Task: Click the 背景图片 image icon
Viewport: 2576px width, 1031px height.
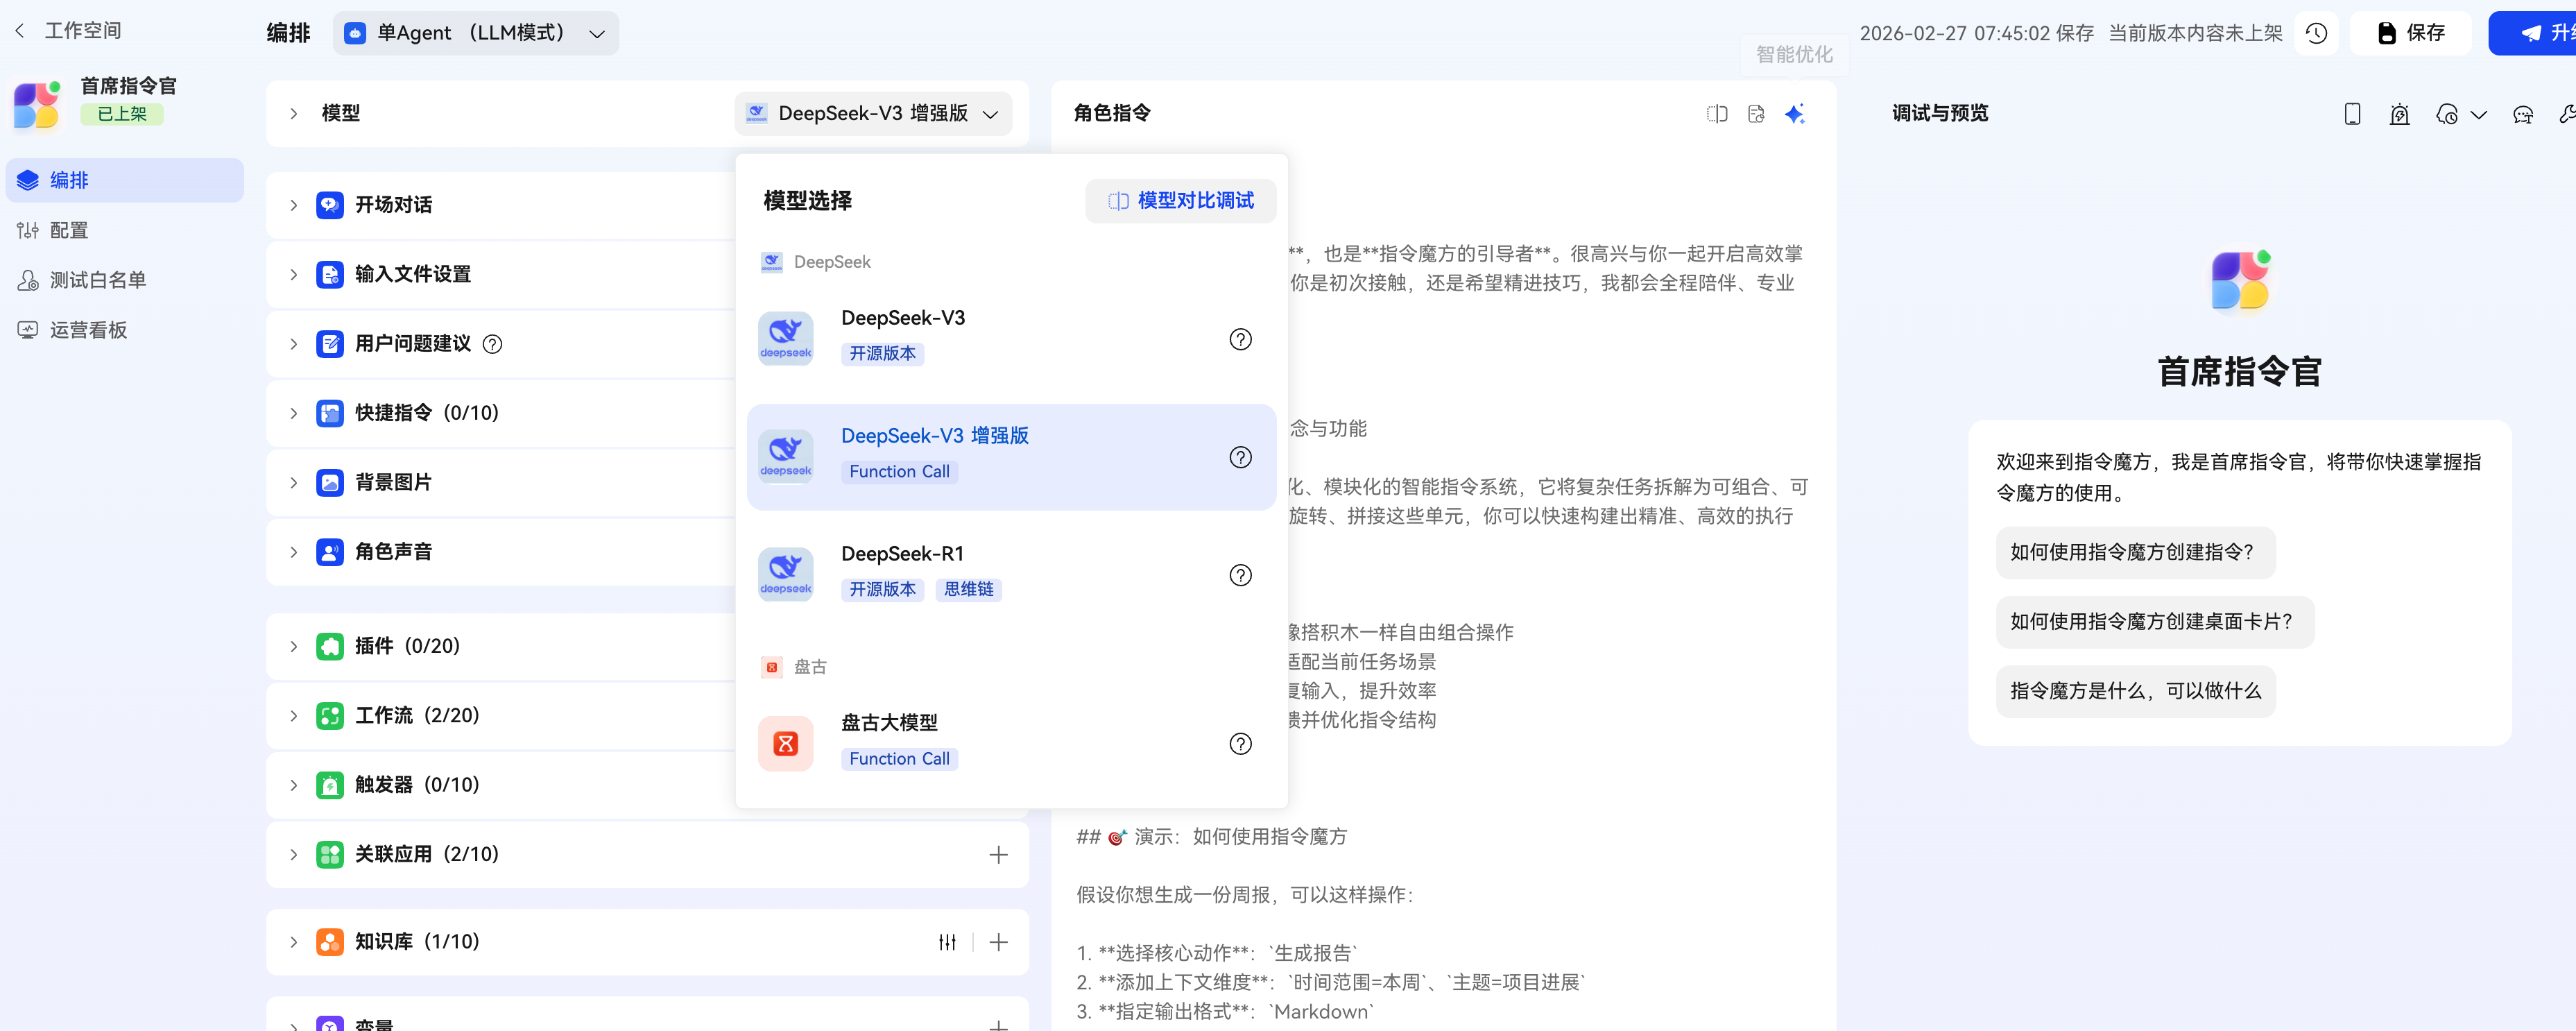Action: click(330, 482)
